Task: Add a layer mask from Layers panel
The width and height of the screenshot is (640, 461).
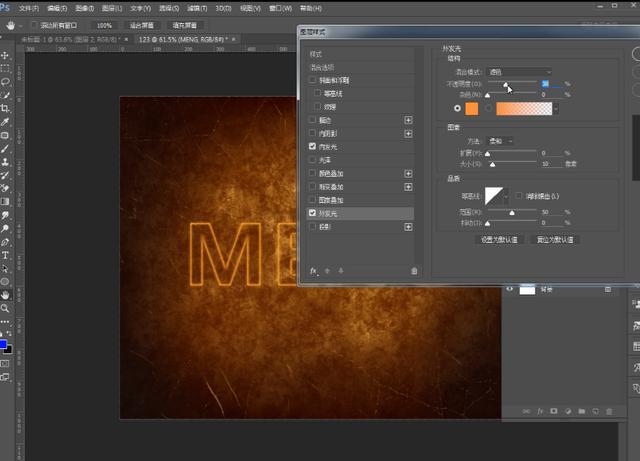Action: (554, 411)
